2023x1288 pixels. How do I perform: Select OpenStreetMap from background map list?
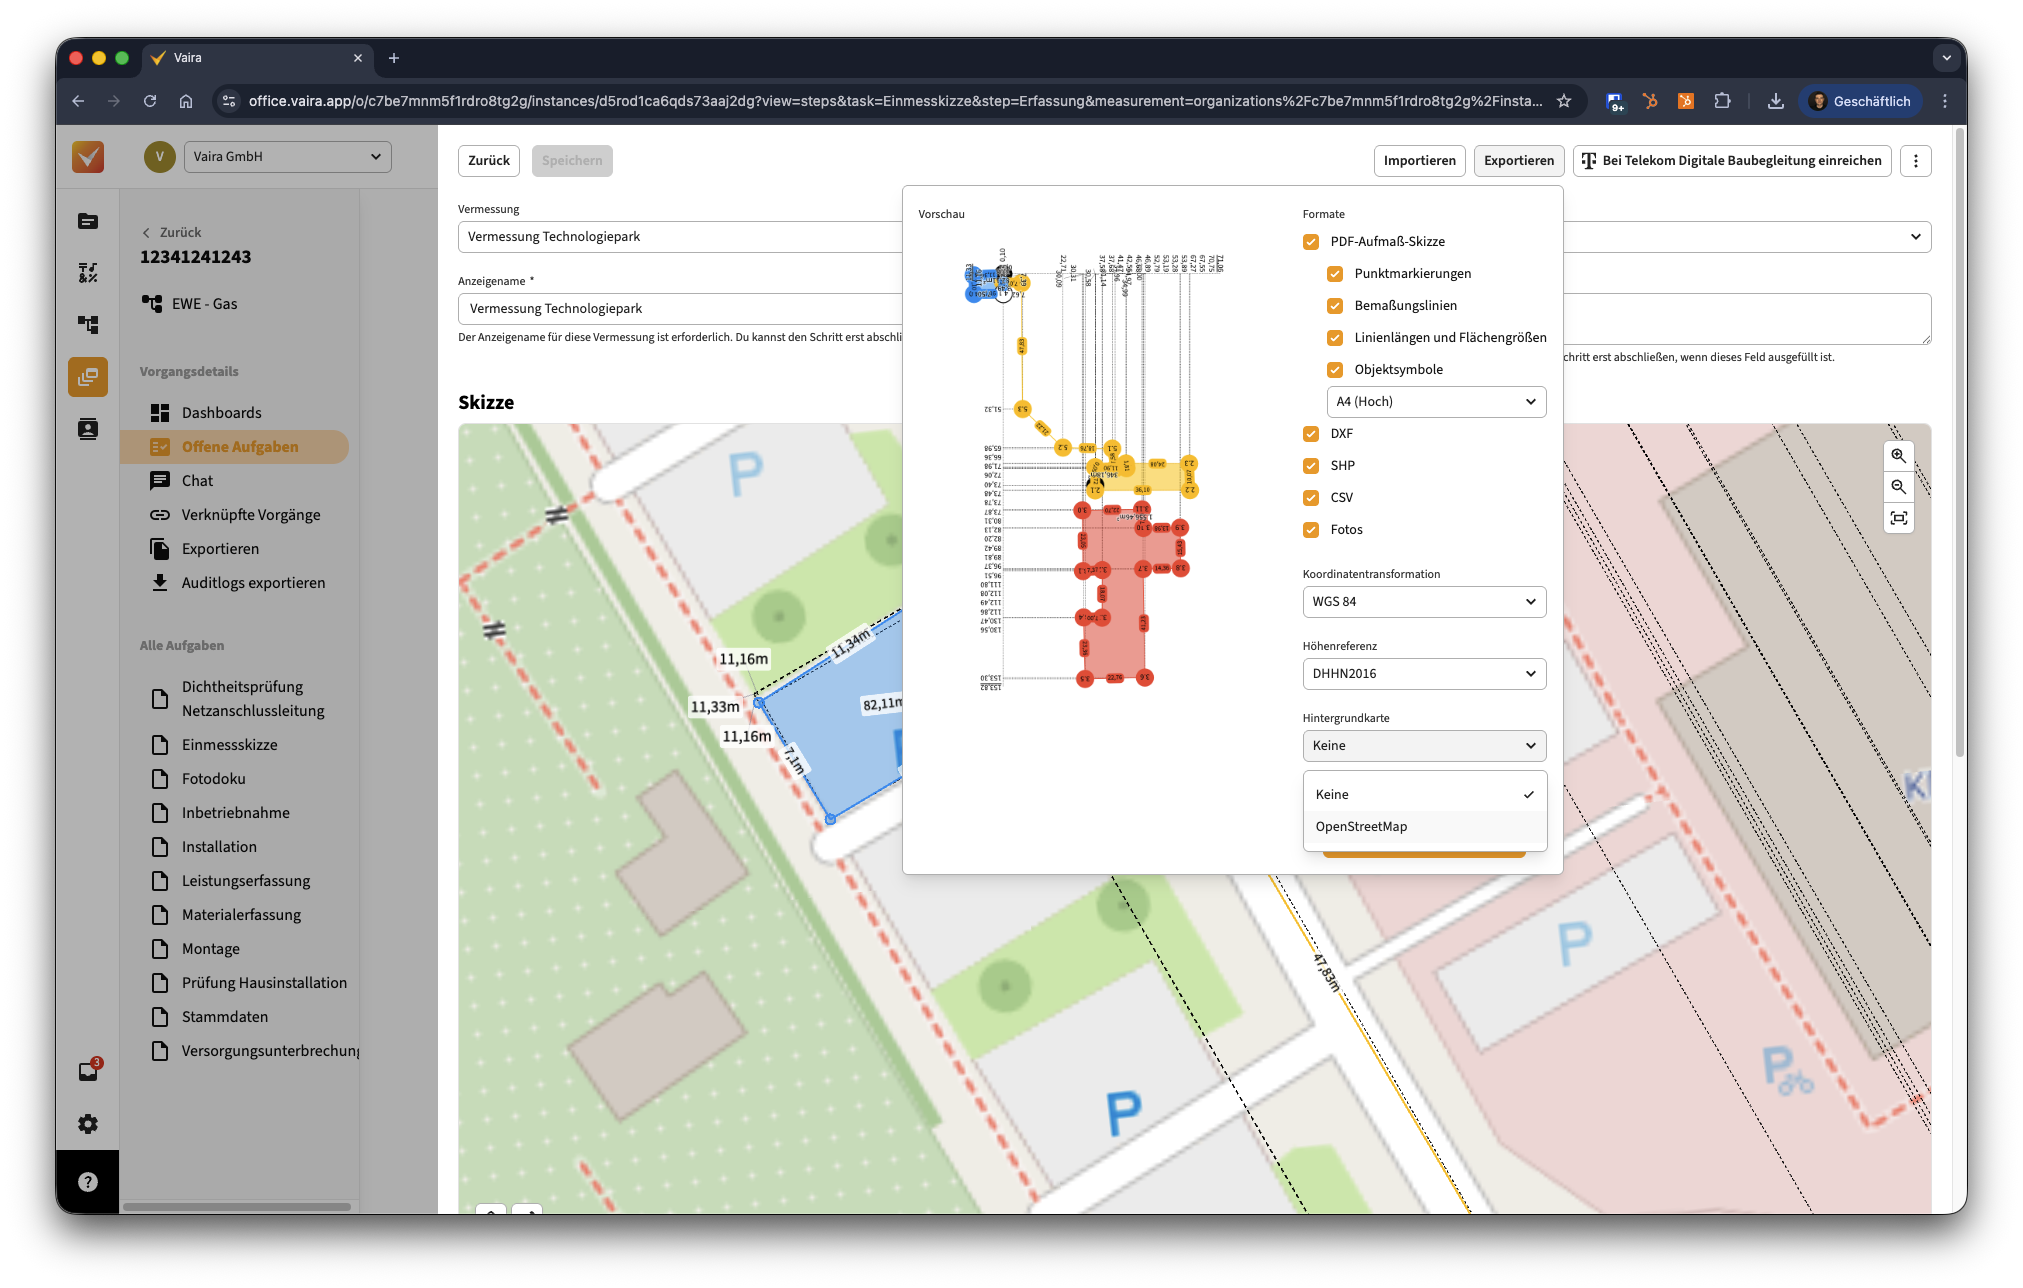1361,827
